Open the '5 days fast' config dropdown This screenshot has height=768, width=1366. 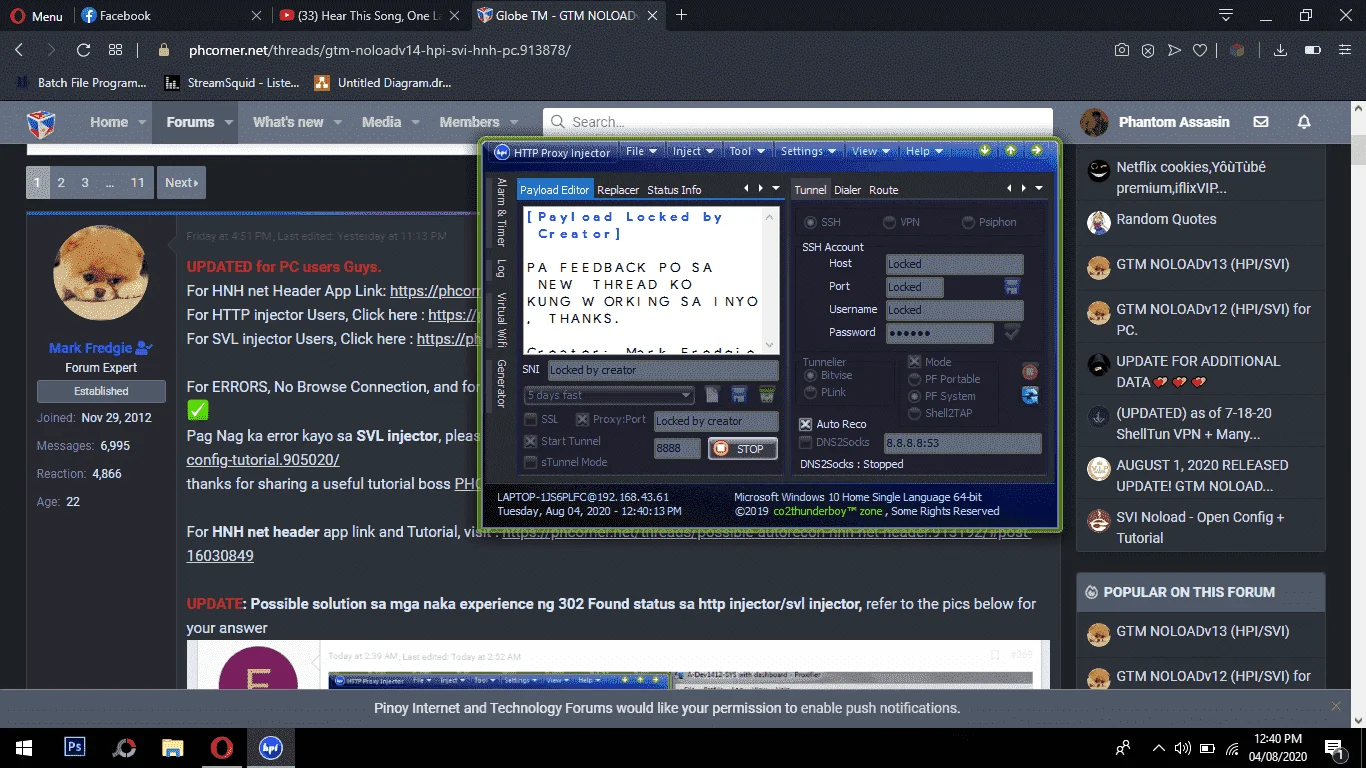(608, 395)
